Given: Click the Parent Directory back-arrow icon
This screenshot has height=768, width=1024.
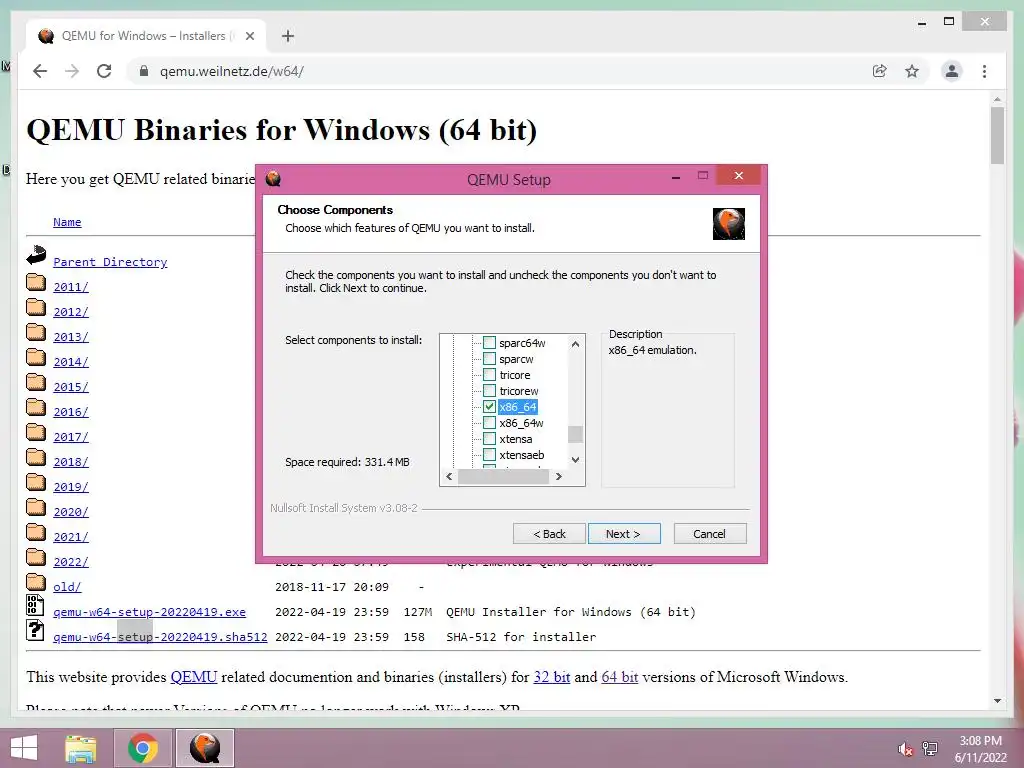Looking at the screenshot, I should click(37, 255).
